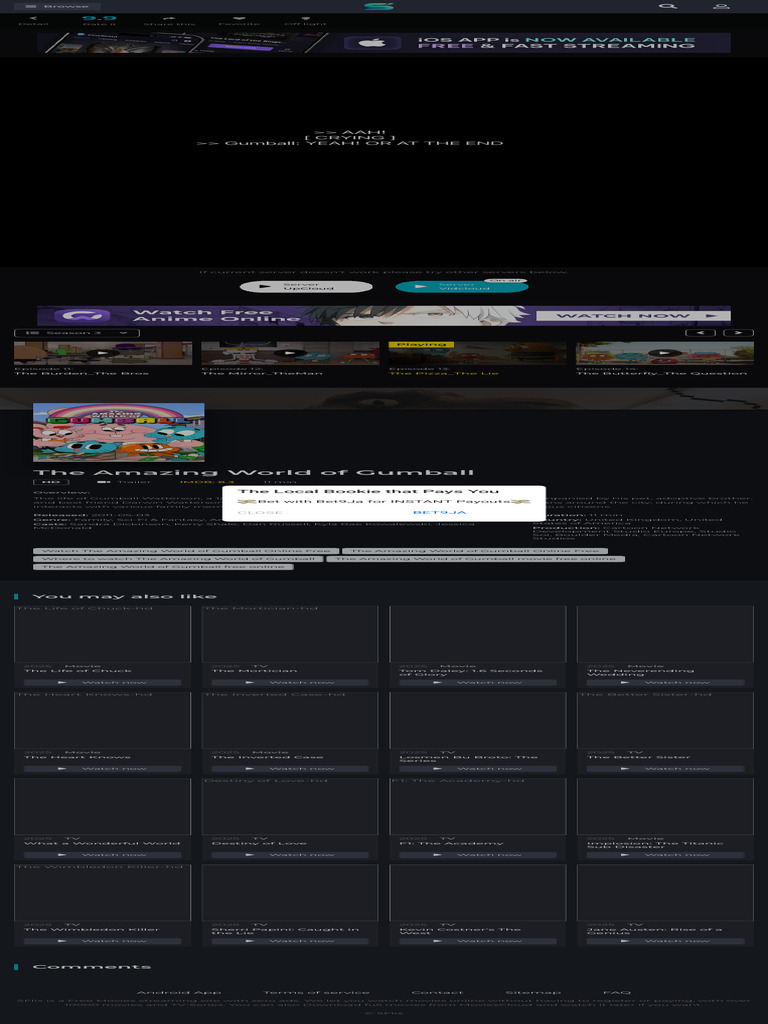Open The Heart Knows poster
This screenshot has height=1024, width=768.
click(103, 720)
